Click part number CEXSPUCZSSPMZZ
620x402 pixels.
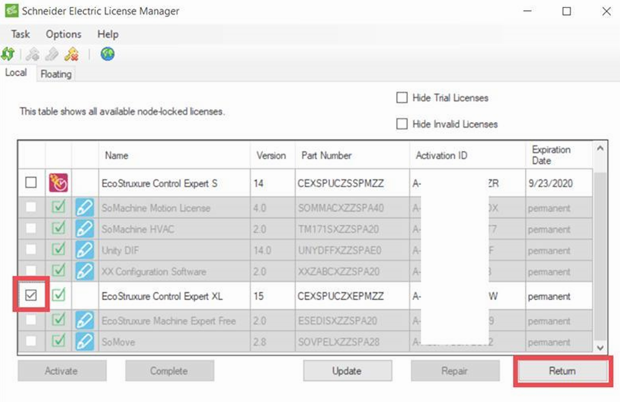pyautogui.click(x=340, y=183)
